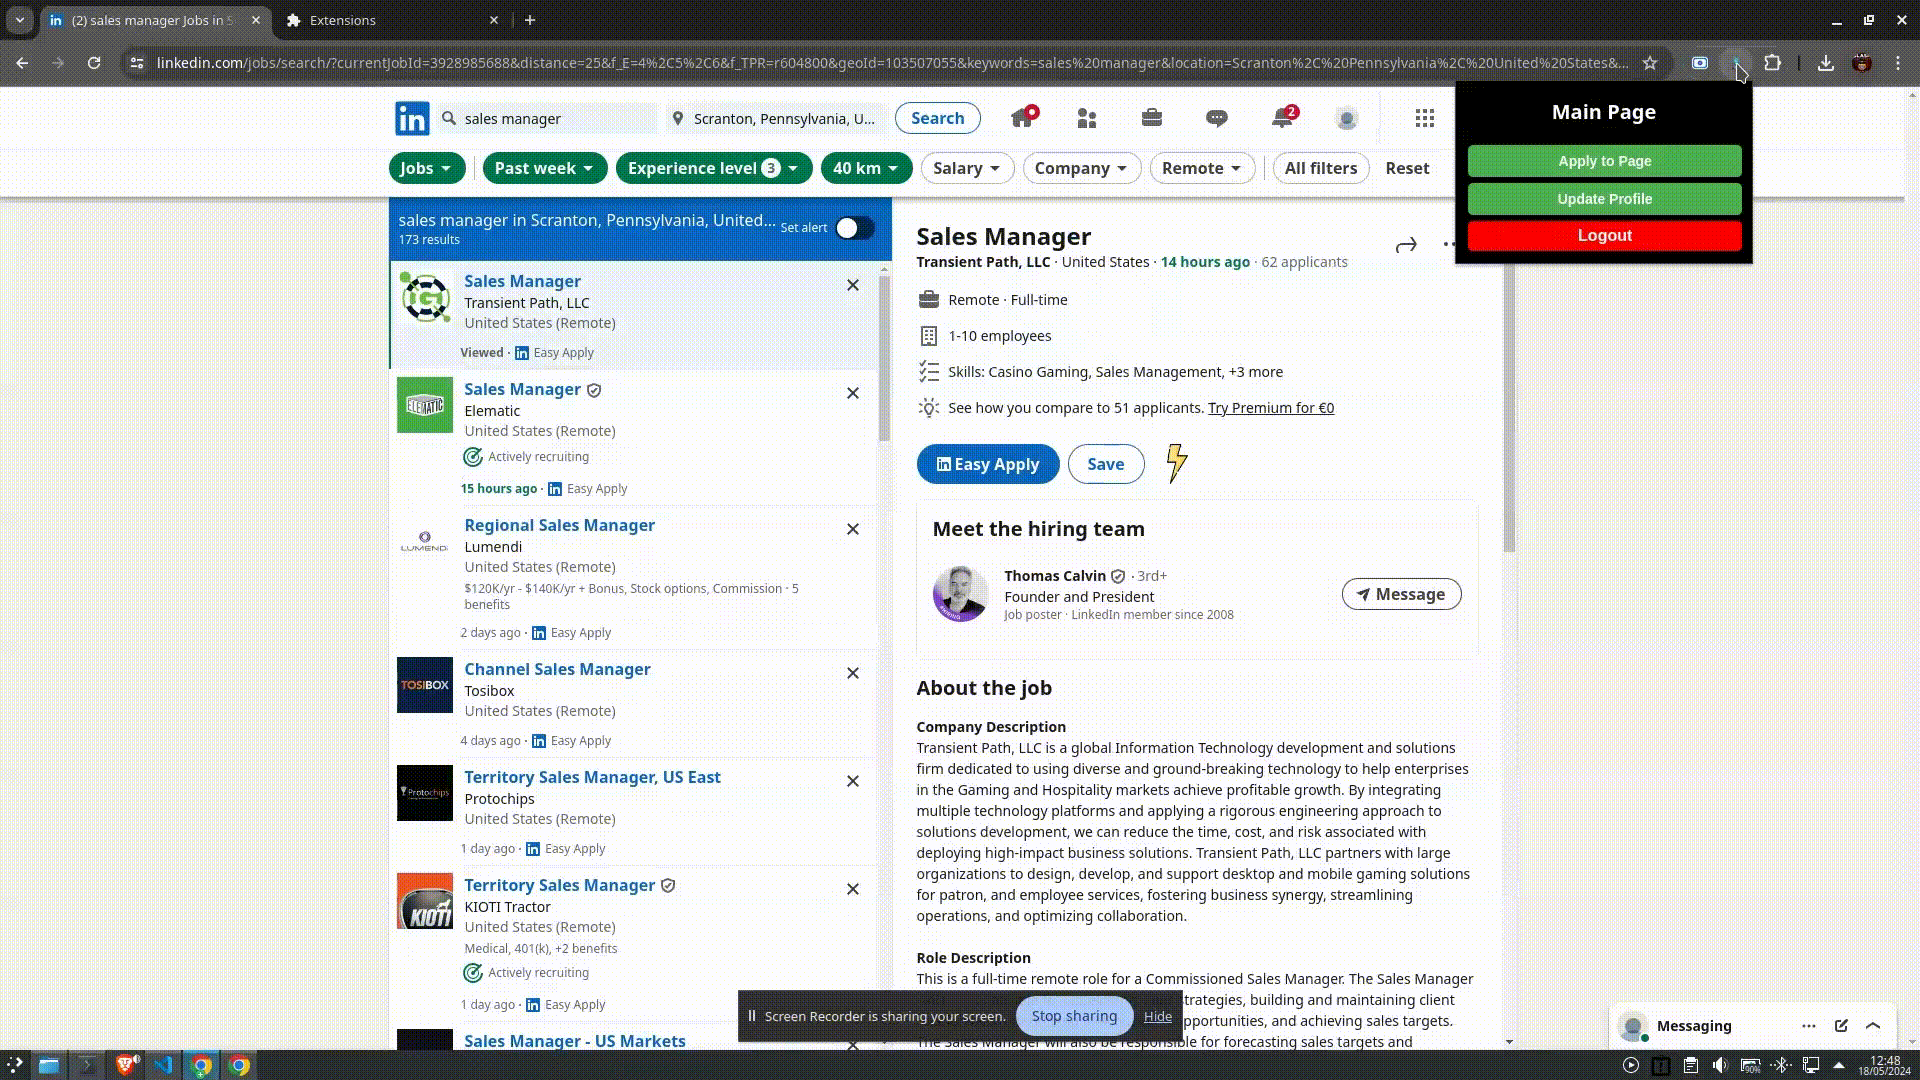
Task: Click the job list scrollbar thumb
Action: pos(884,360)
